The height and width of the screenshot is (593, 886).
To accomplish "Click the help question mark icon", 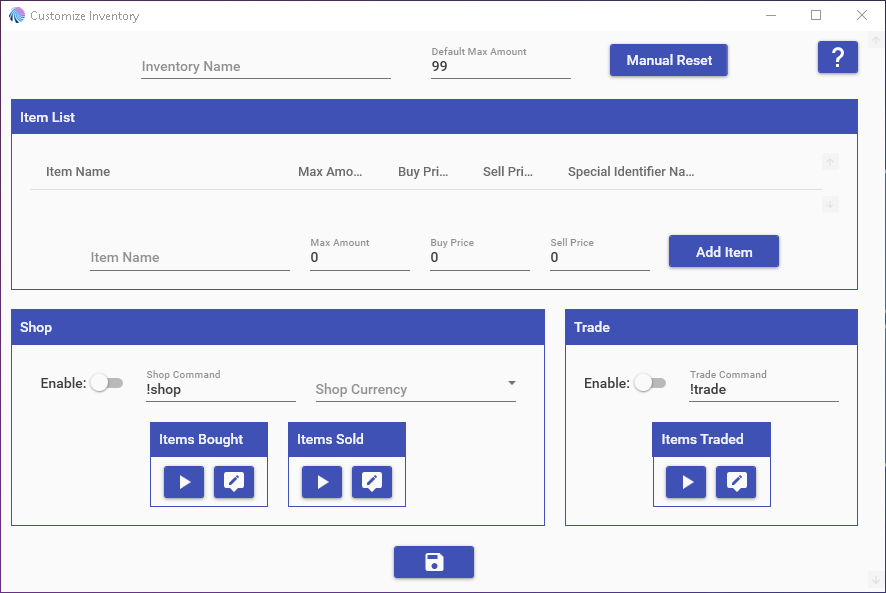I will point(837,58).
